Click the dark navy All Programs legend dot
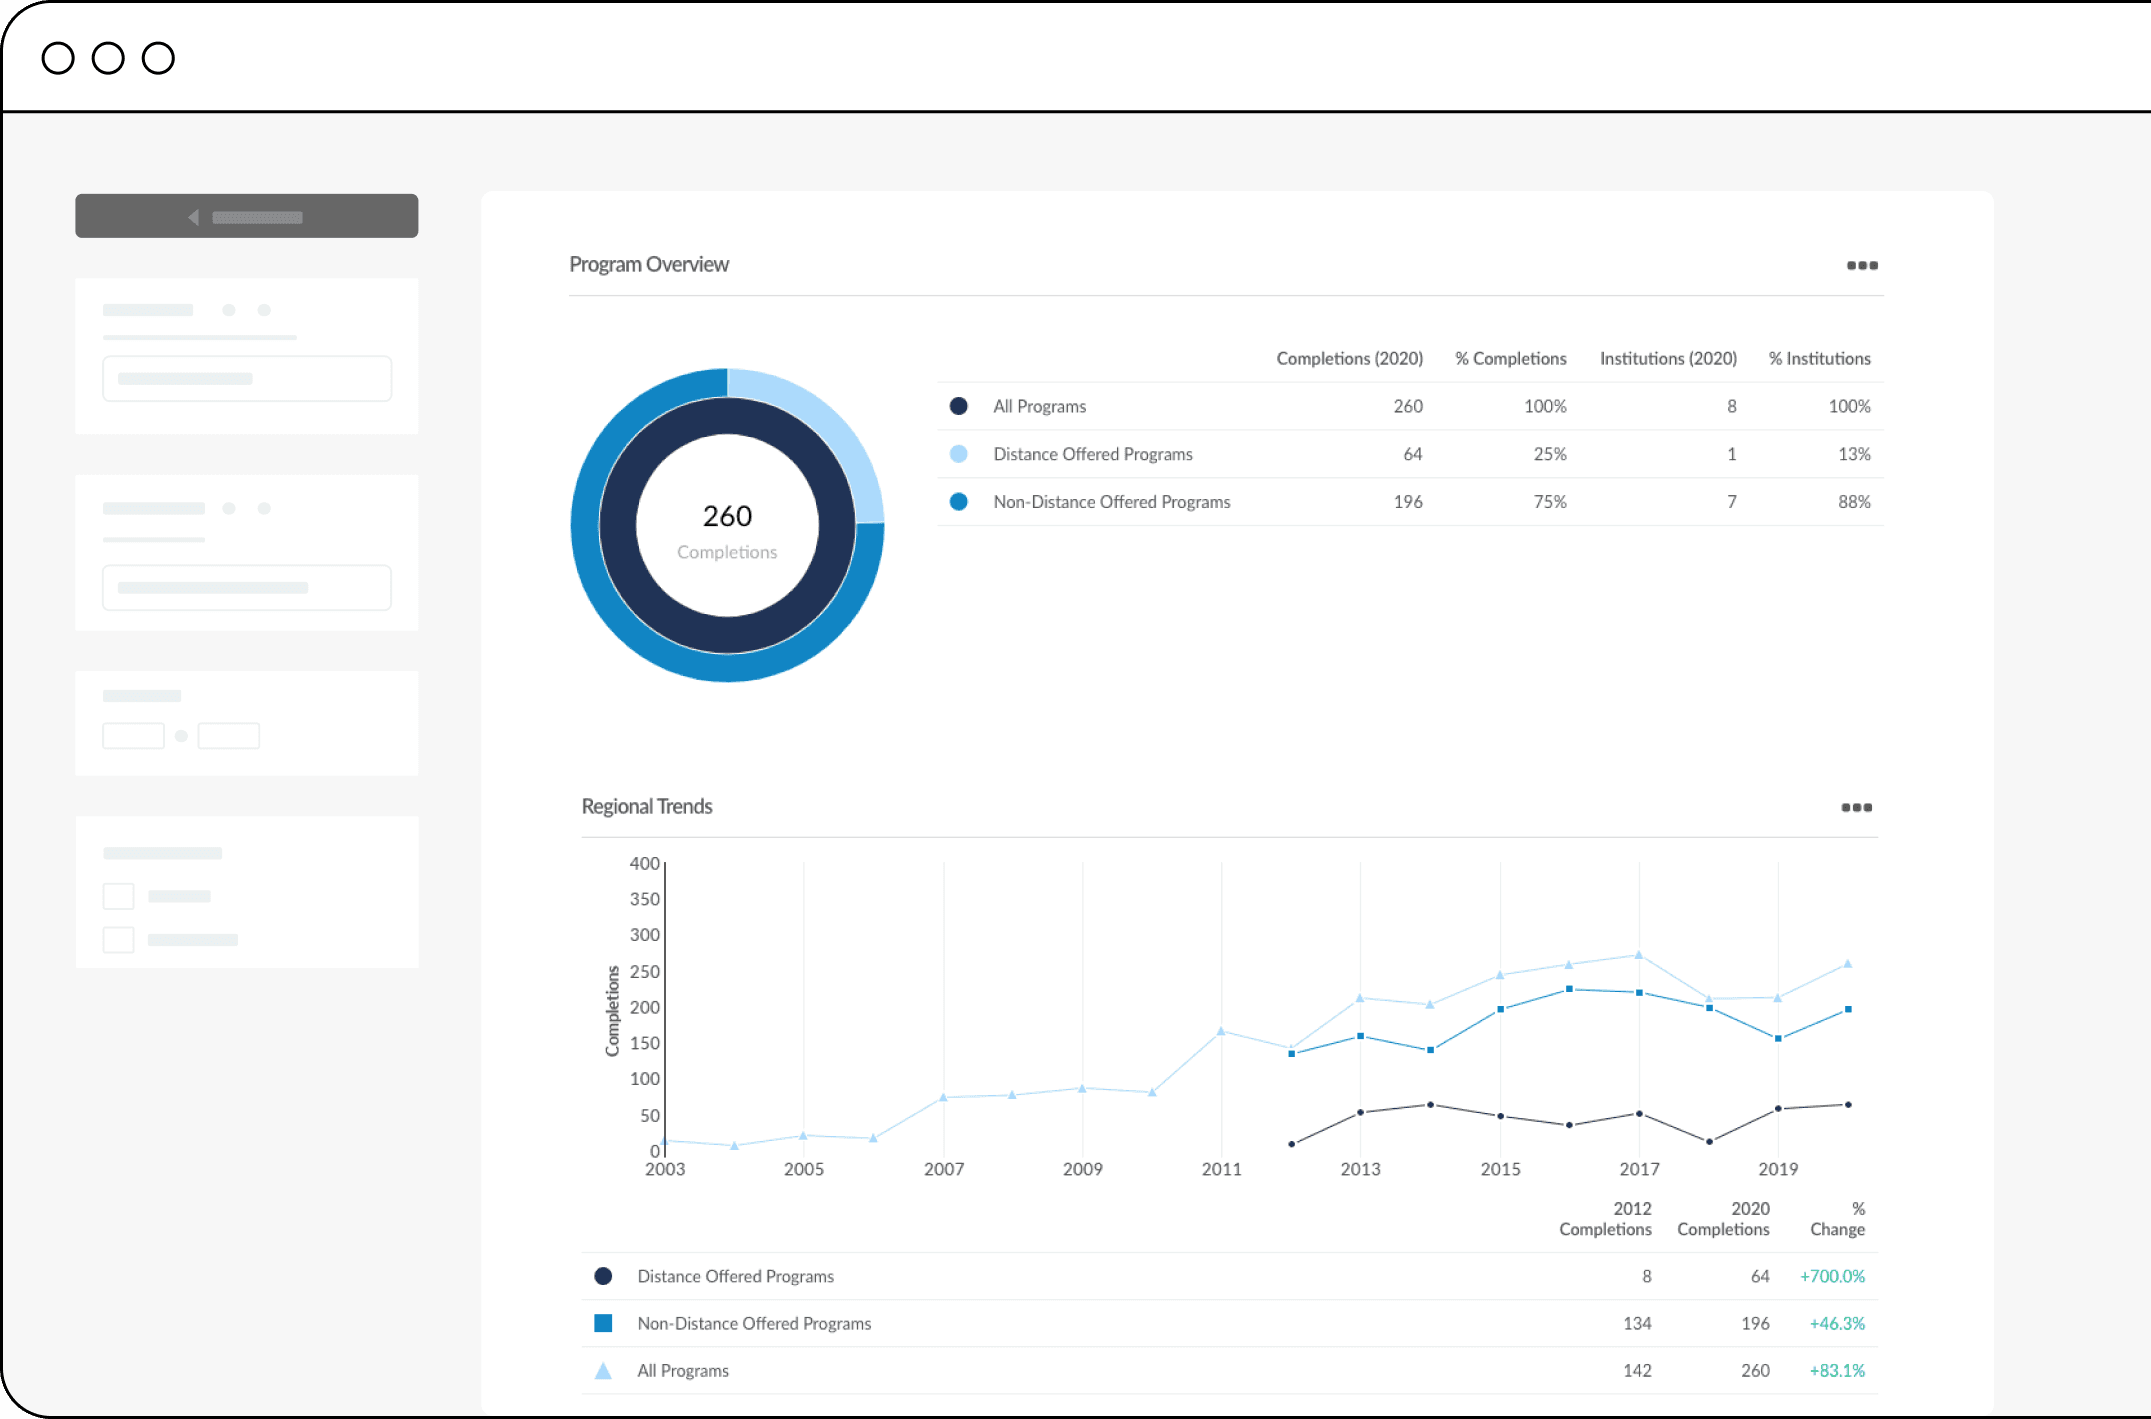The height and width of the screenshot is (1419, 2151). click(958, 406)
